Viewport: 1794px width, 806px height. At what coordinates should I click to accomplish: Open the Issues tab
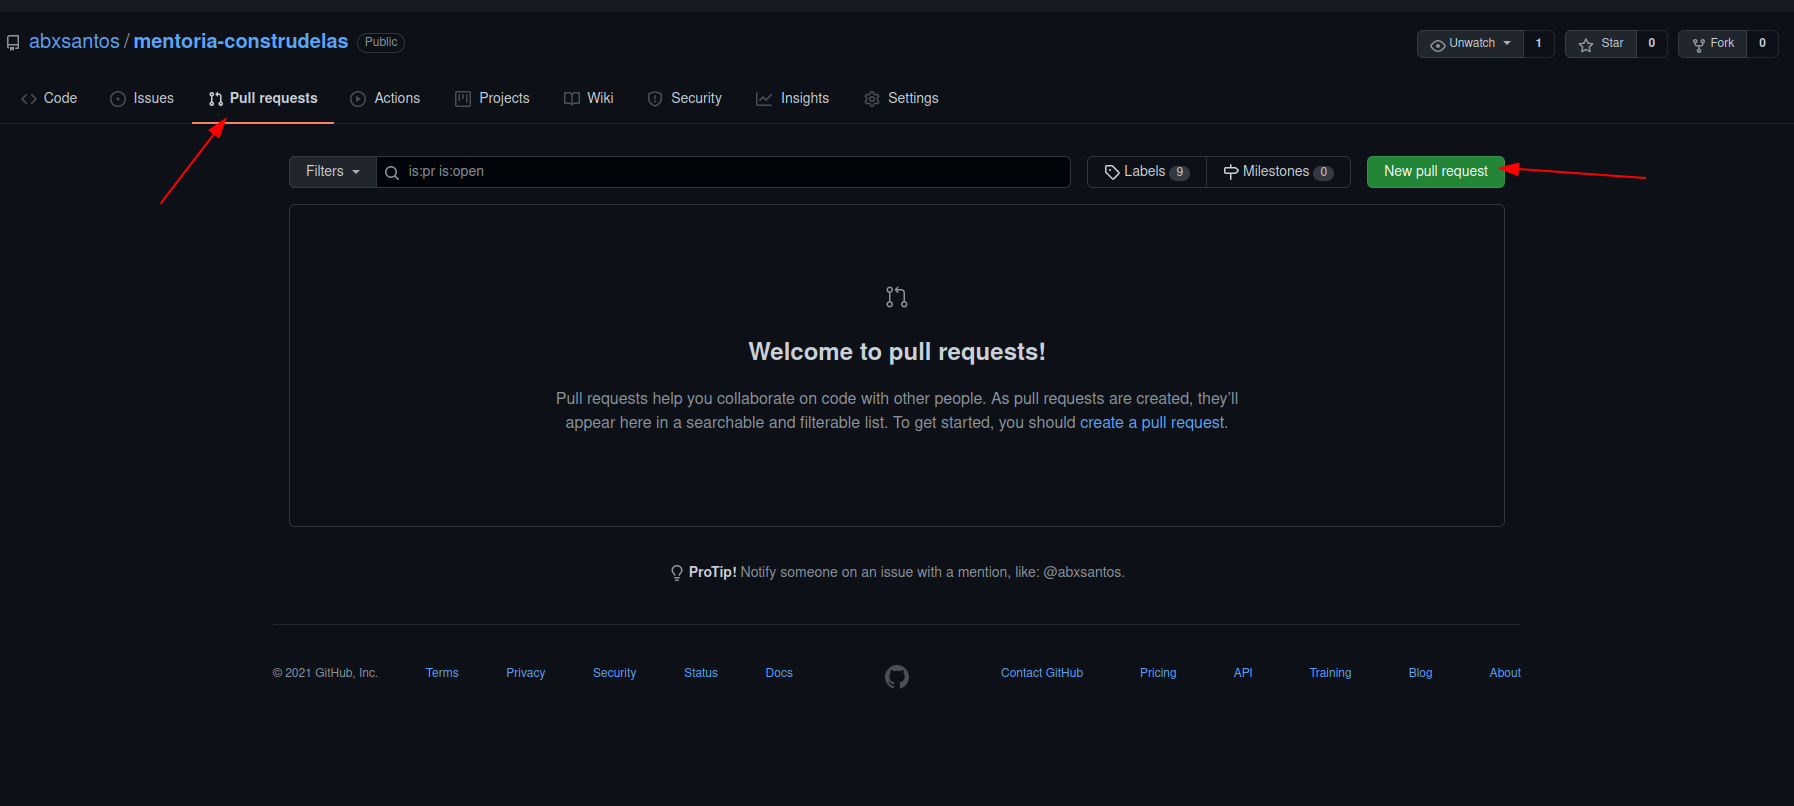click(142, 98)
